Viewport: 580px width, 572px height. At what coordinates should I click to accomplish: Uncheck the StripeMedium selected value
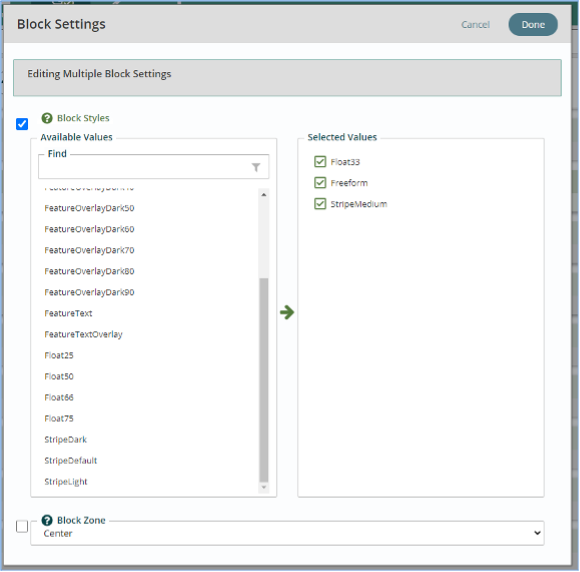(x=320, y=204)
